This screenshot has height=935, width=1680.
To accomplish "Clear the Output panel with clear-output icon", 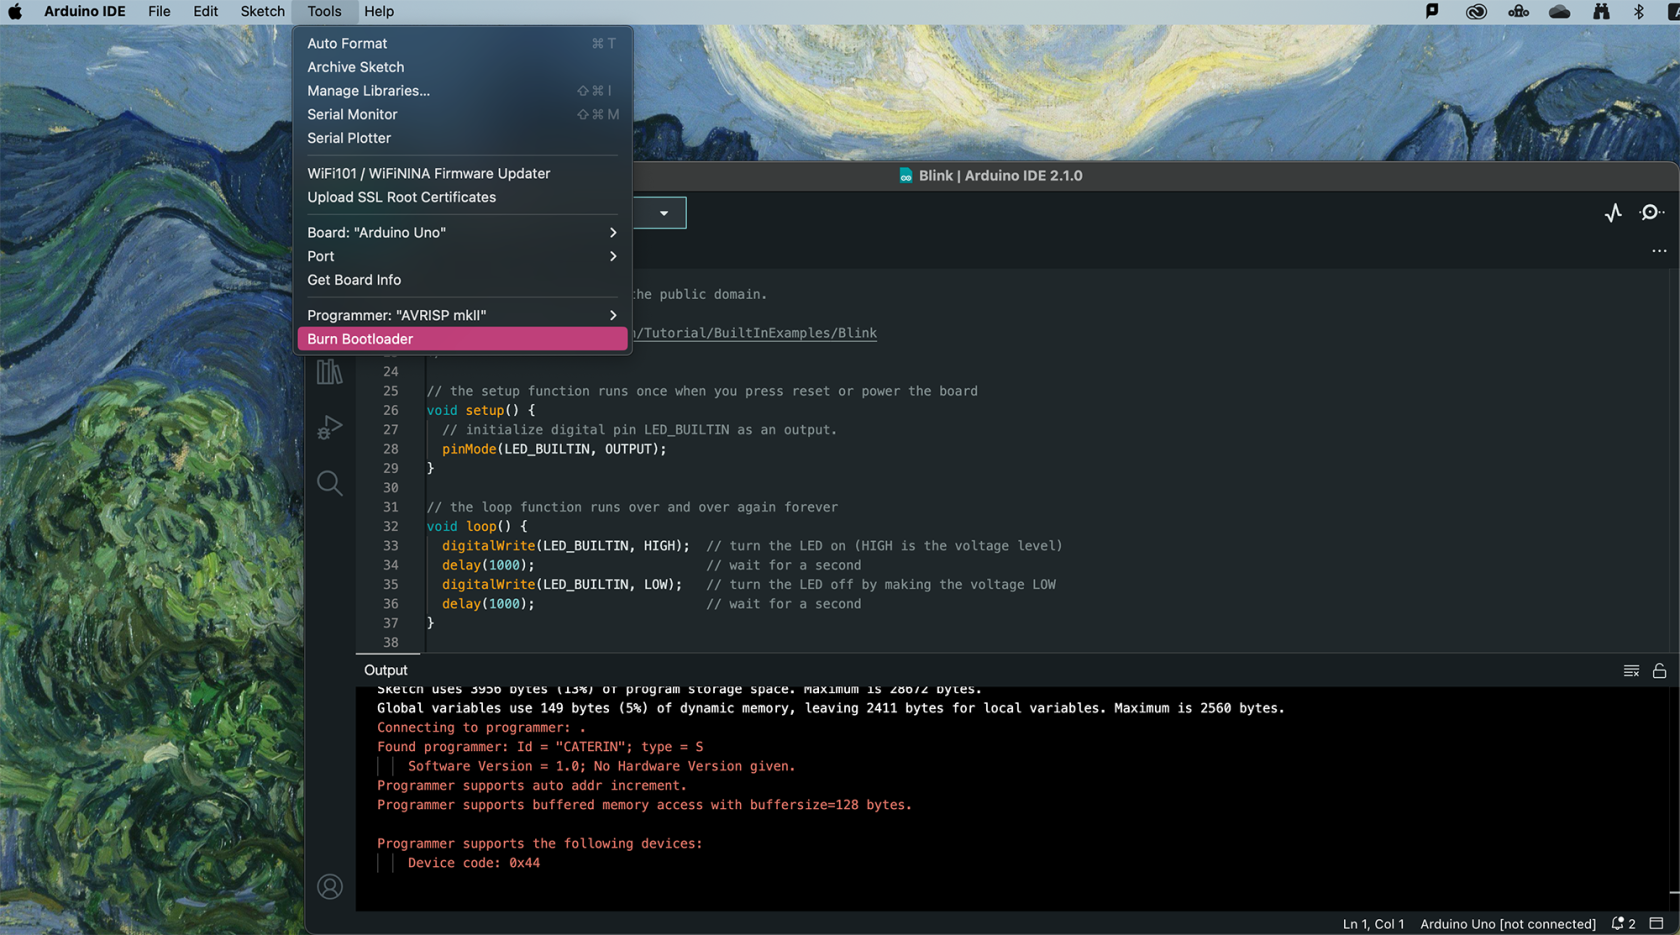I will (1631, 671).
